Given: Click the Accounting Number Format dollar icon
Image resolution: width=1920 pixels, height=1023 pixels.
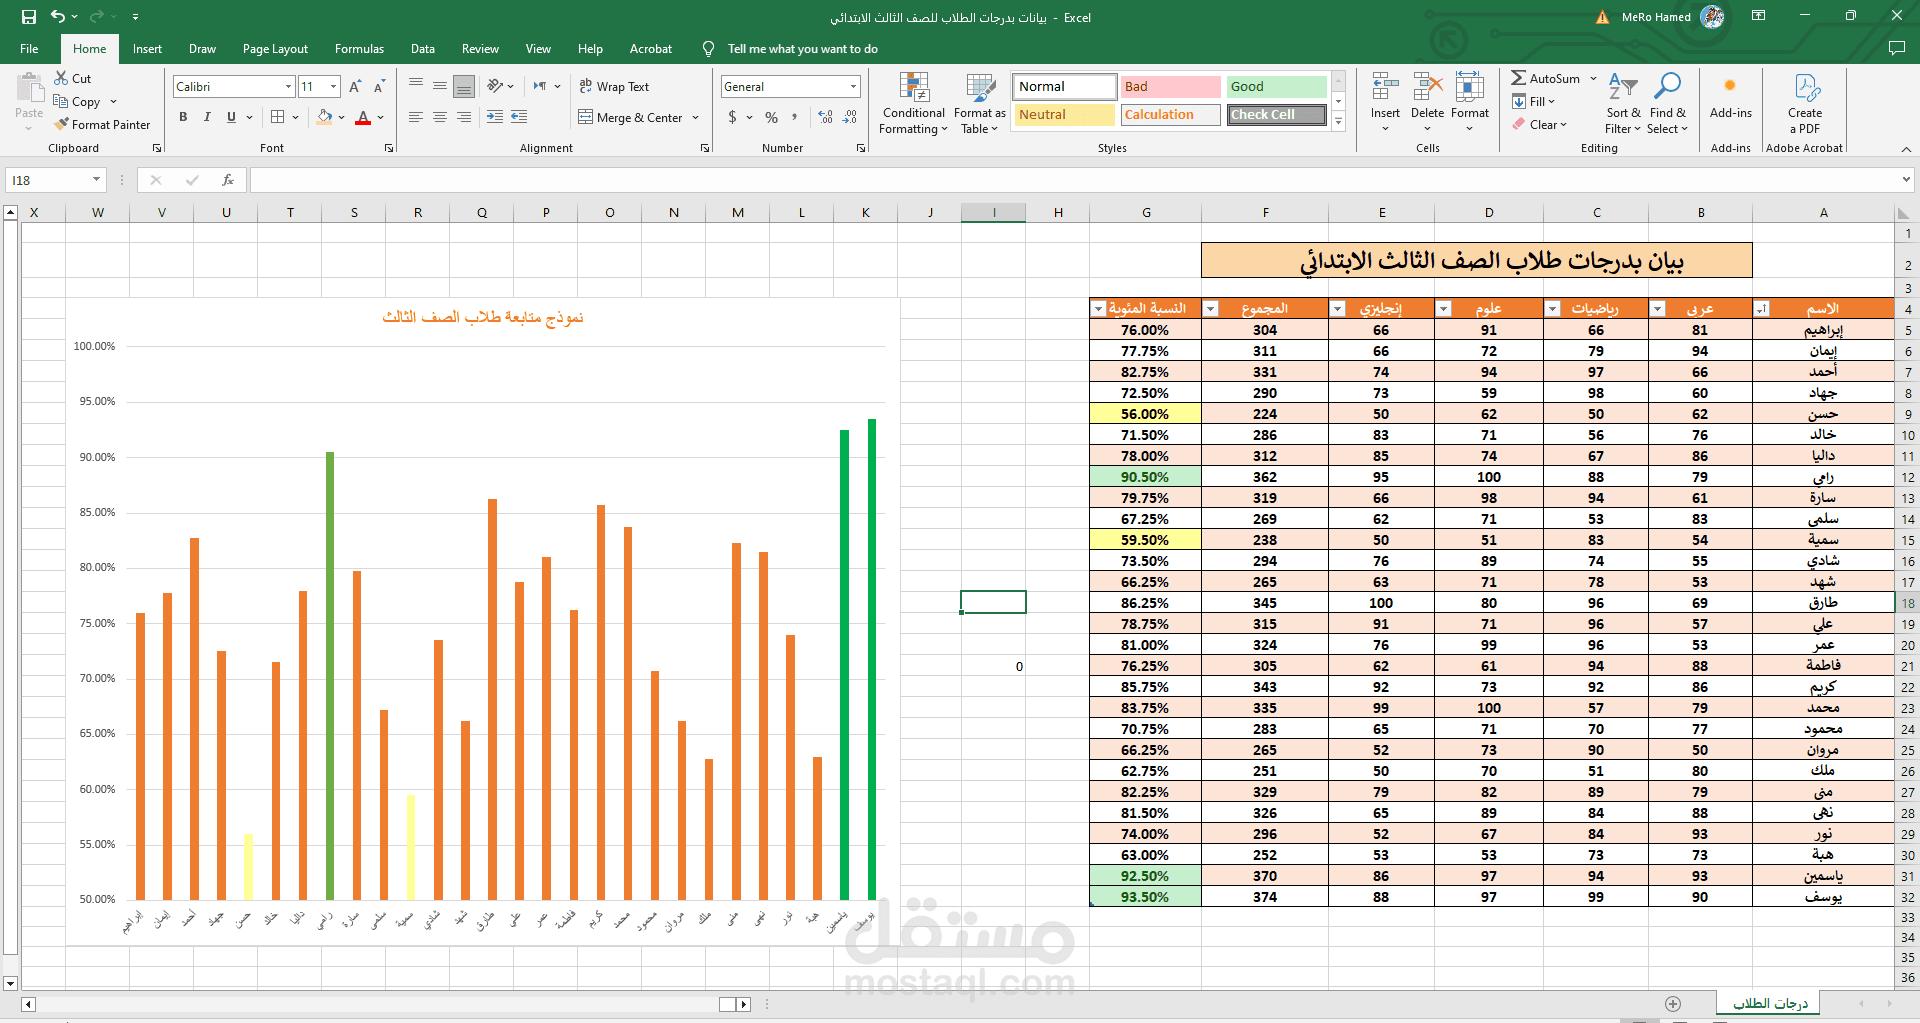Looking at the screenshot, I should [x=733, y=117].
